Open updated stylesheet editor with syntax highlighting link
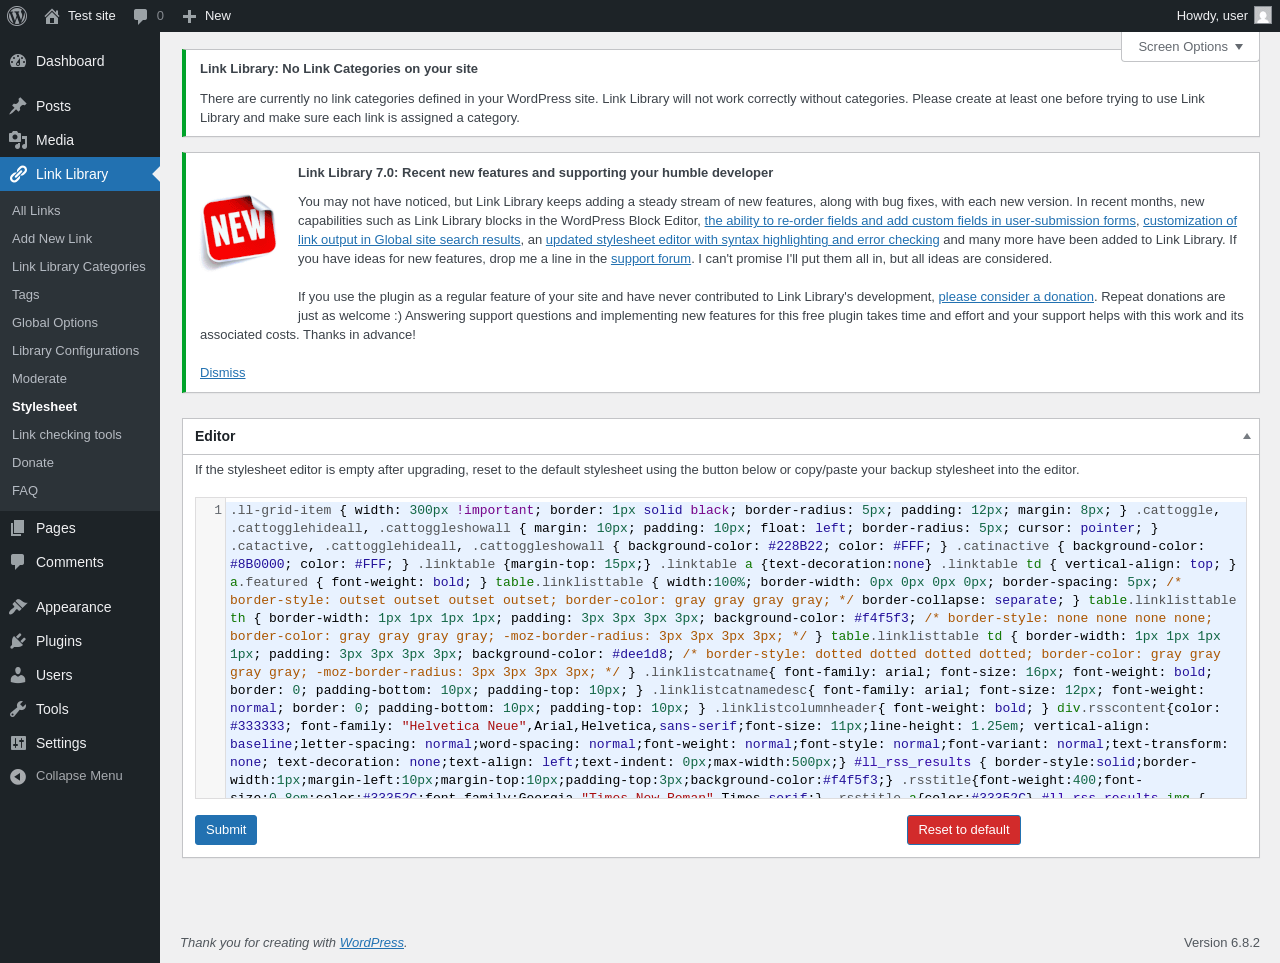Screen dimensions: 1280x963 point(742,240)
